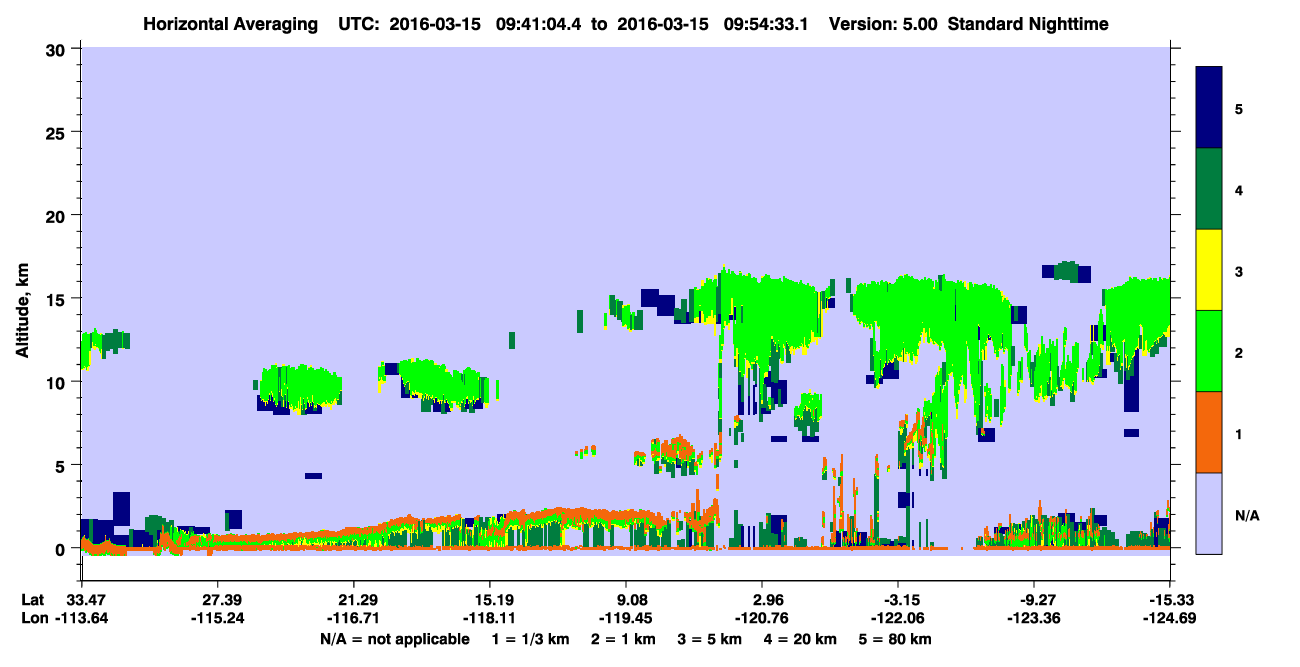Screen dimensions: 1300x667
Task: Click the 'Standard Nighttime' label
Action: coord(1028,23)
